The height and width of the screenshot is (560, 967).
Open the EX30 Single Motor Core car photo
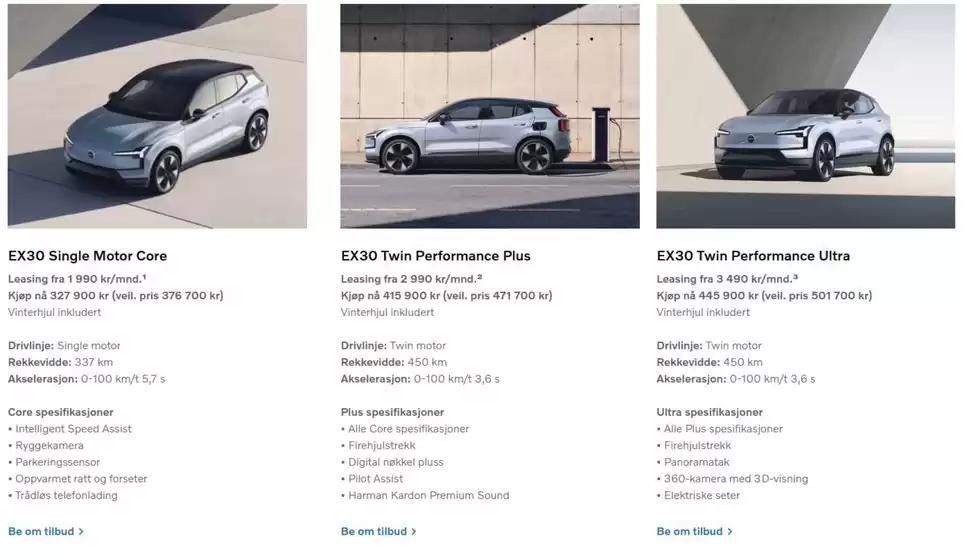coord(157,116)
